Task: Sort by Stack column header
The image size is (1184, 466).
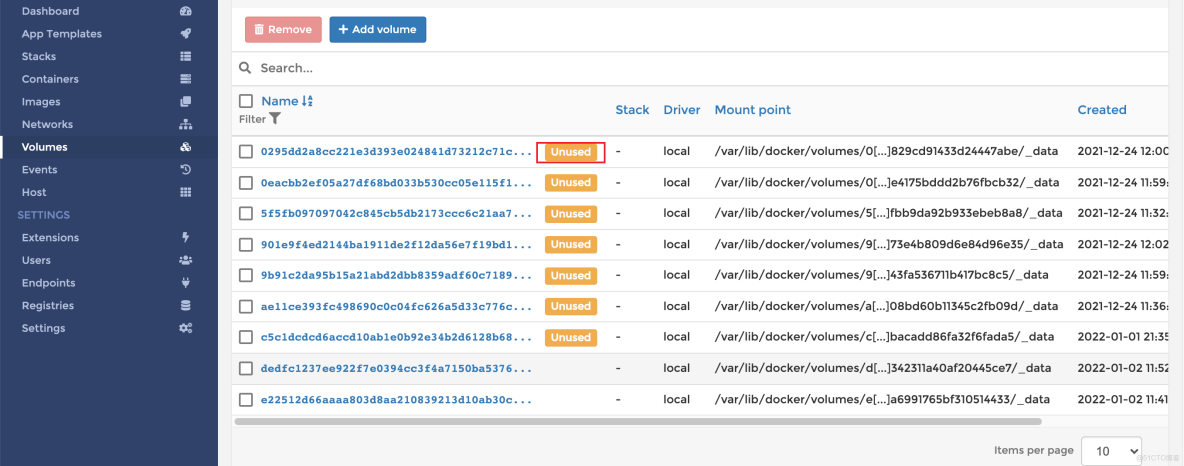Action: click(x=632, y=110)
